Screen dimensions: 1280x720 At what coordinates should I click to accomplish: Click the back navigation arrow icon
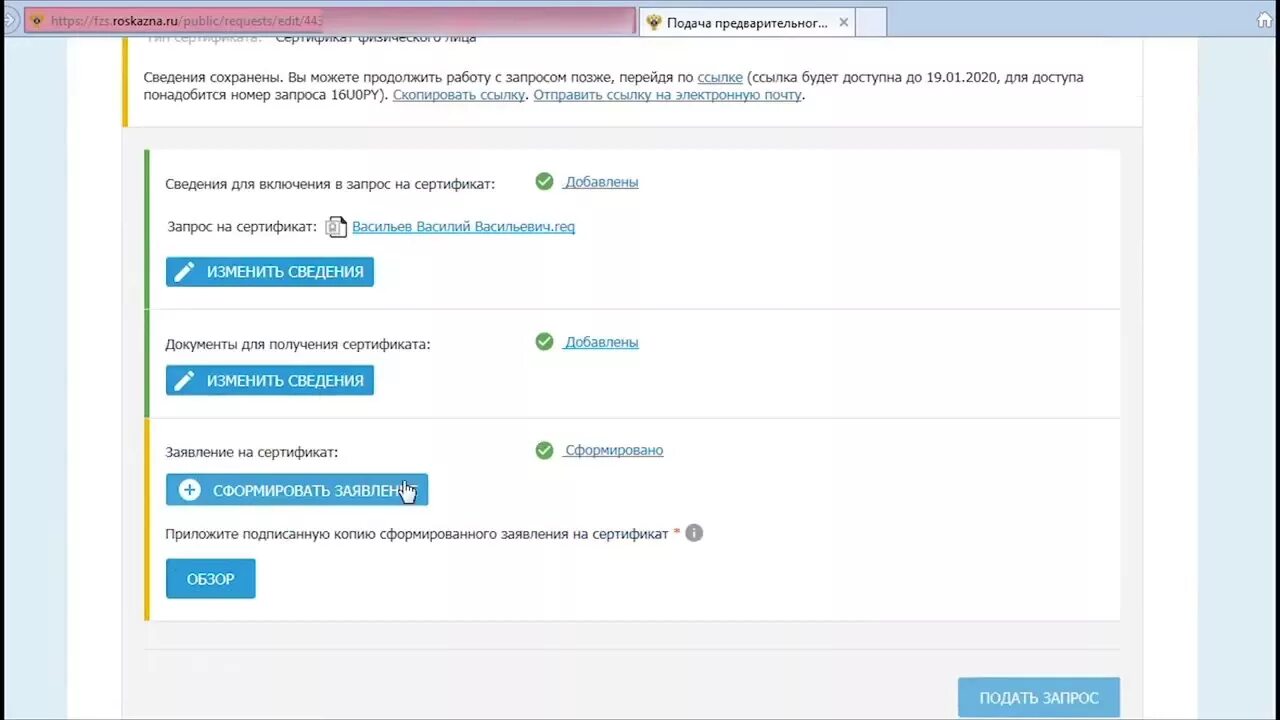10,20
